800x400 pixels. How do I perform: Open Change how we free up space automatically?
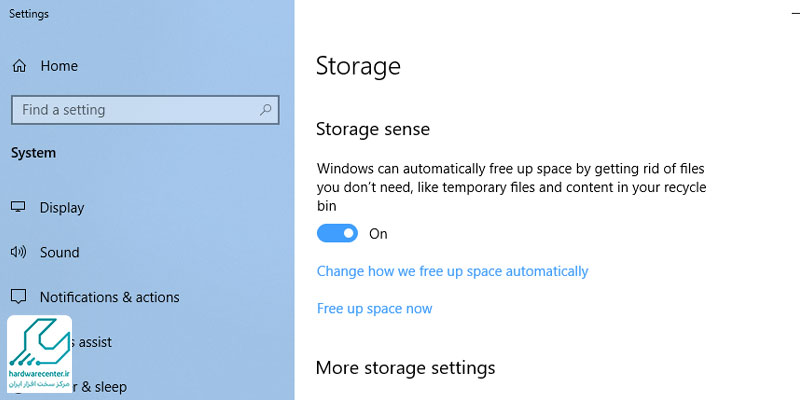point(452,271)
